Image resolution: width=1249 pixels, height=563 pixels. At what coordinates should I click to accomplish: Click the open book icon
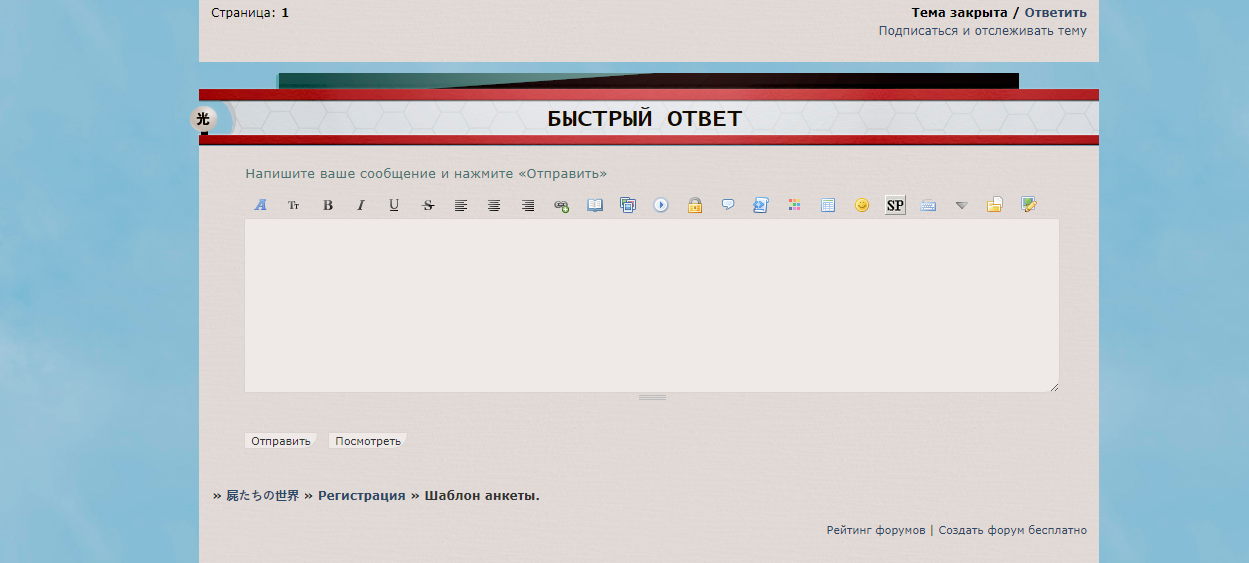595,205
